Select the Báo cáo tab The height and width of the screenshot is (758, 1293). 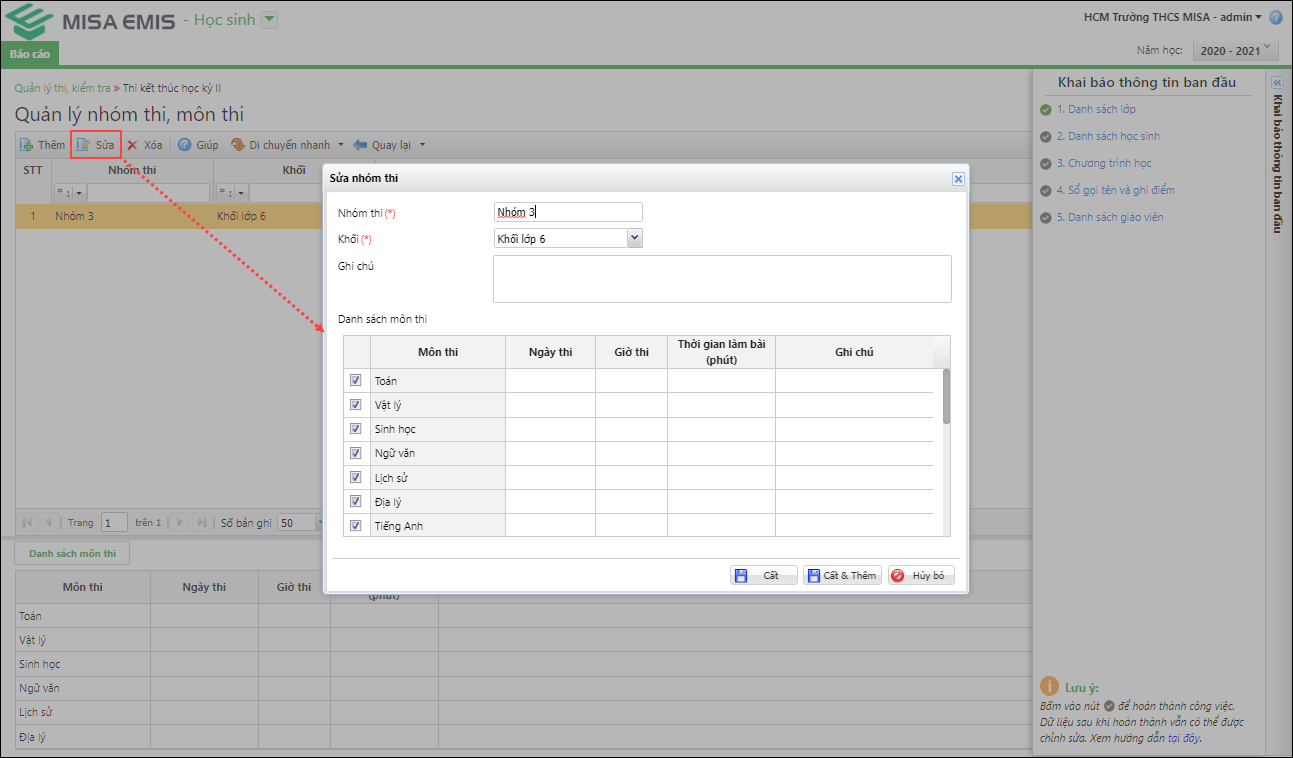pyautogui.click(x=29, y=53)
